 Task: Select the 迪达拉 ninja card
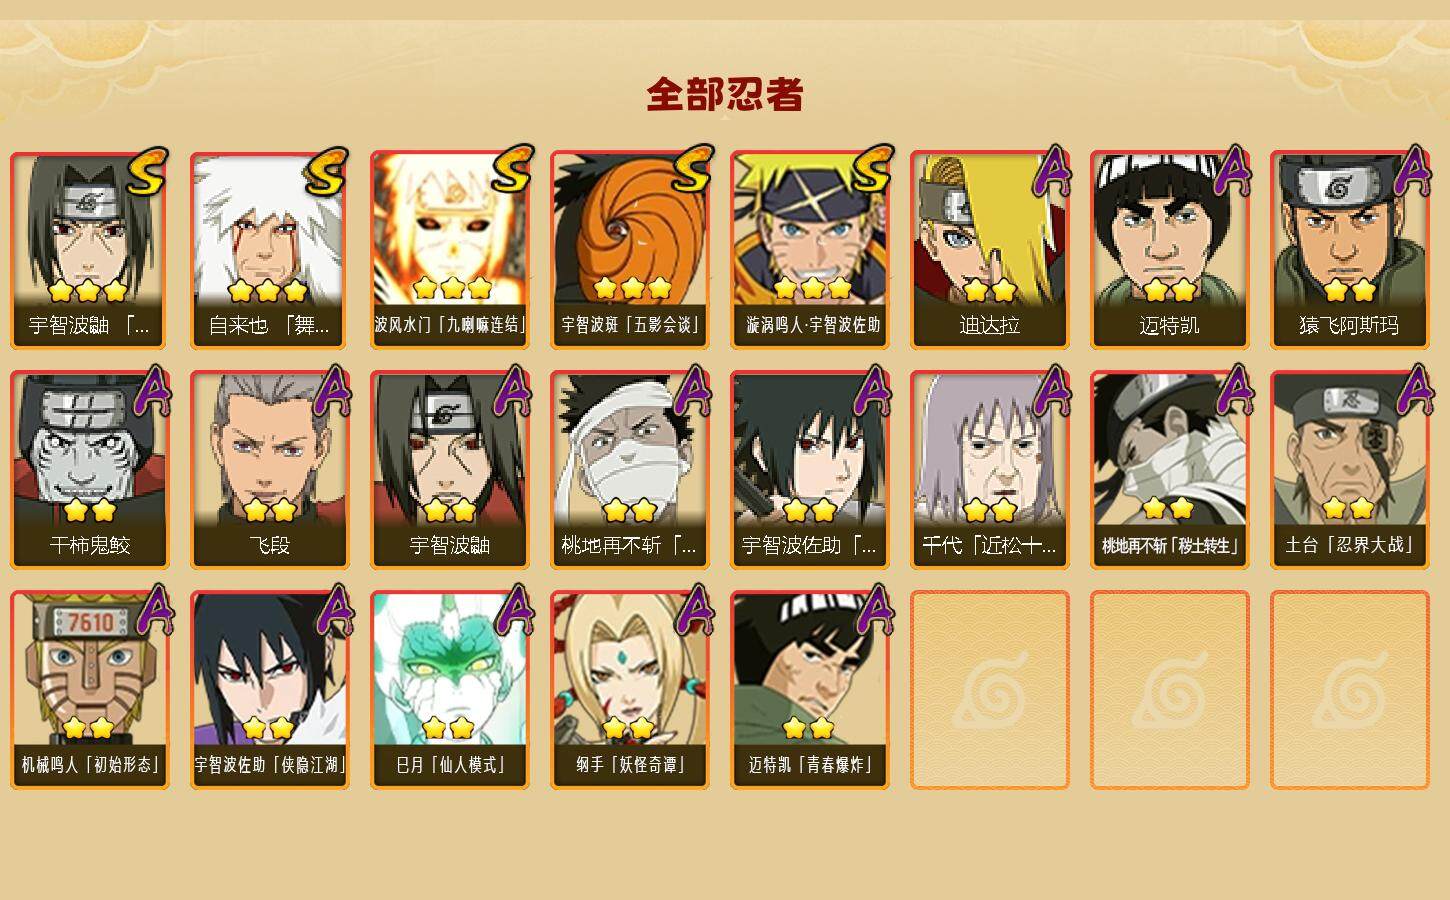(x=989, y=250)
